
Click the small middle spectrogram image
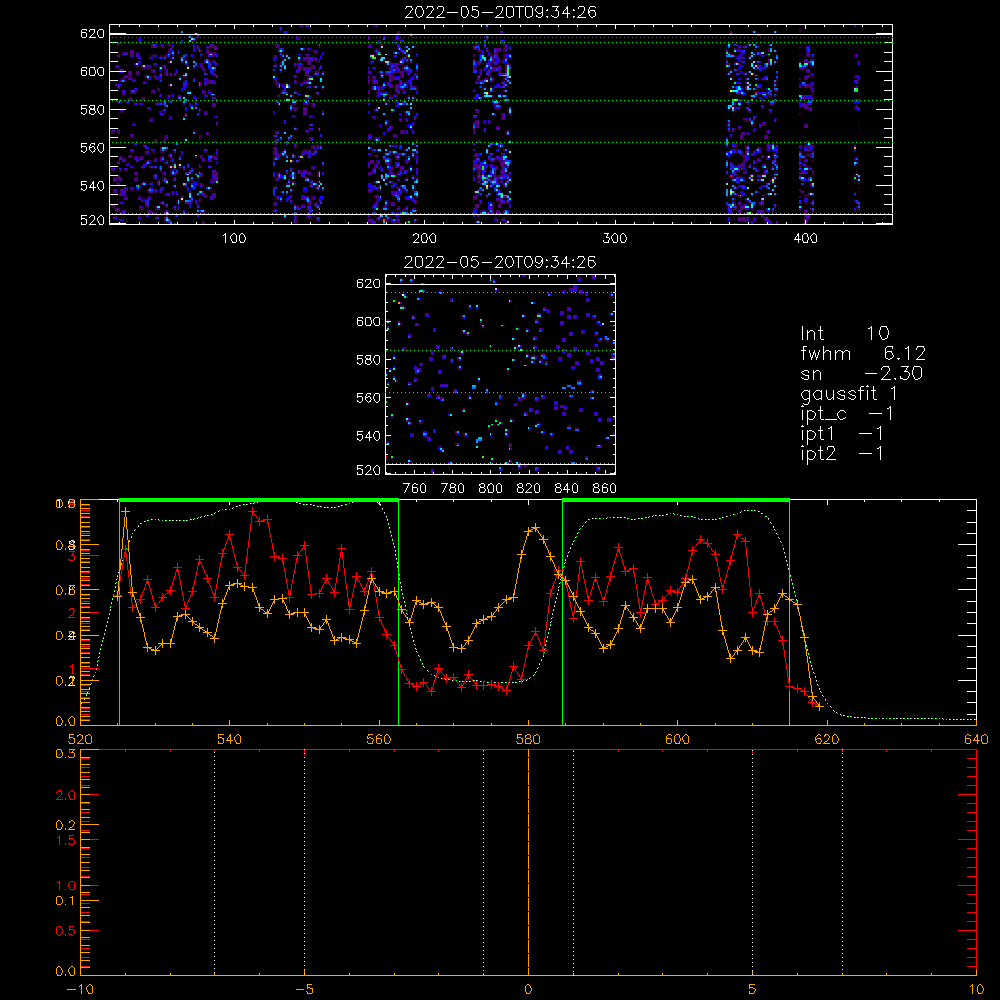click(500, 374)
